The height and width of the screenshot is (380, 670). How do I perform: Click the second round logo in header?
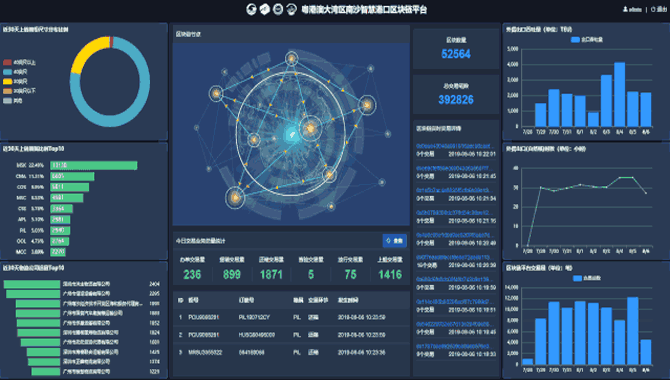pyautogui.click(x=264, y=9)
